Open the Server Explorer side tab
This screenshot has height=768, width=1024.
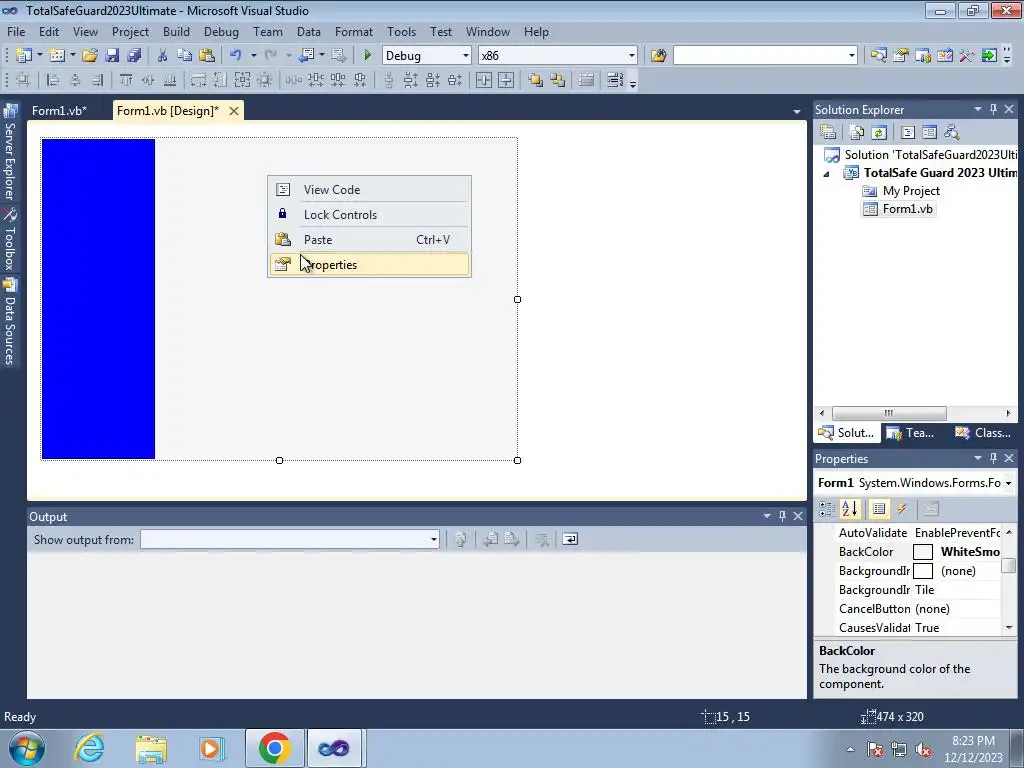point(10,153)
